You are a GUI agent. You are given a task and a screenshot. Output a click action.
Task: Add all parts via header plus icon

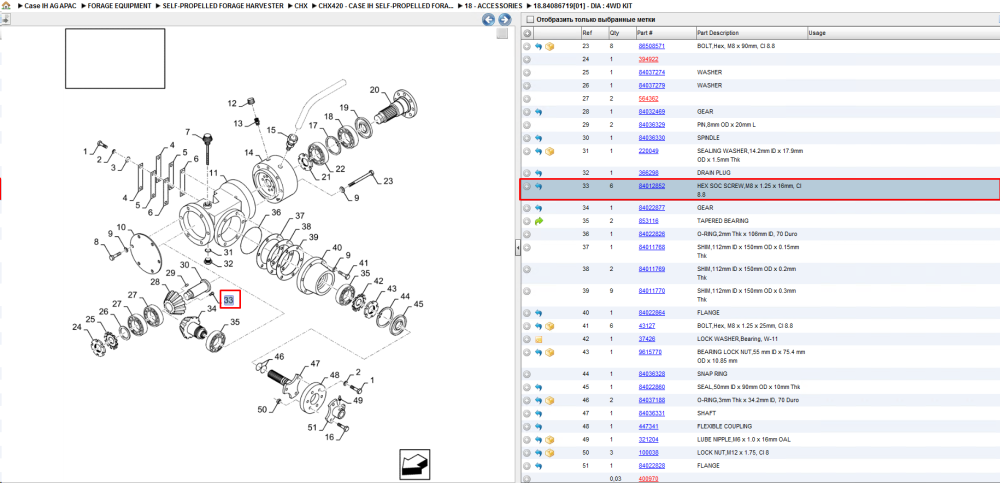(527, 33)
